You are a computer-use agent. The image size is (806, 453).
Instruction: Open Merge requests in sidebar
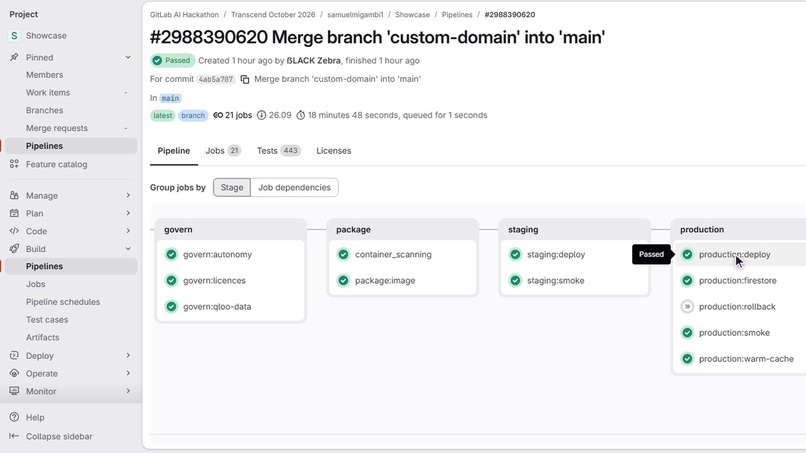pyautogui.click(x=57, y=128)
